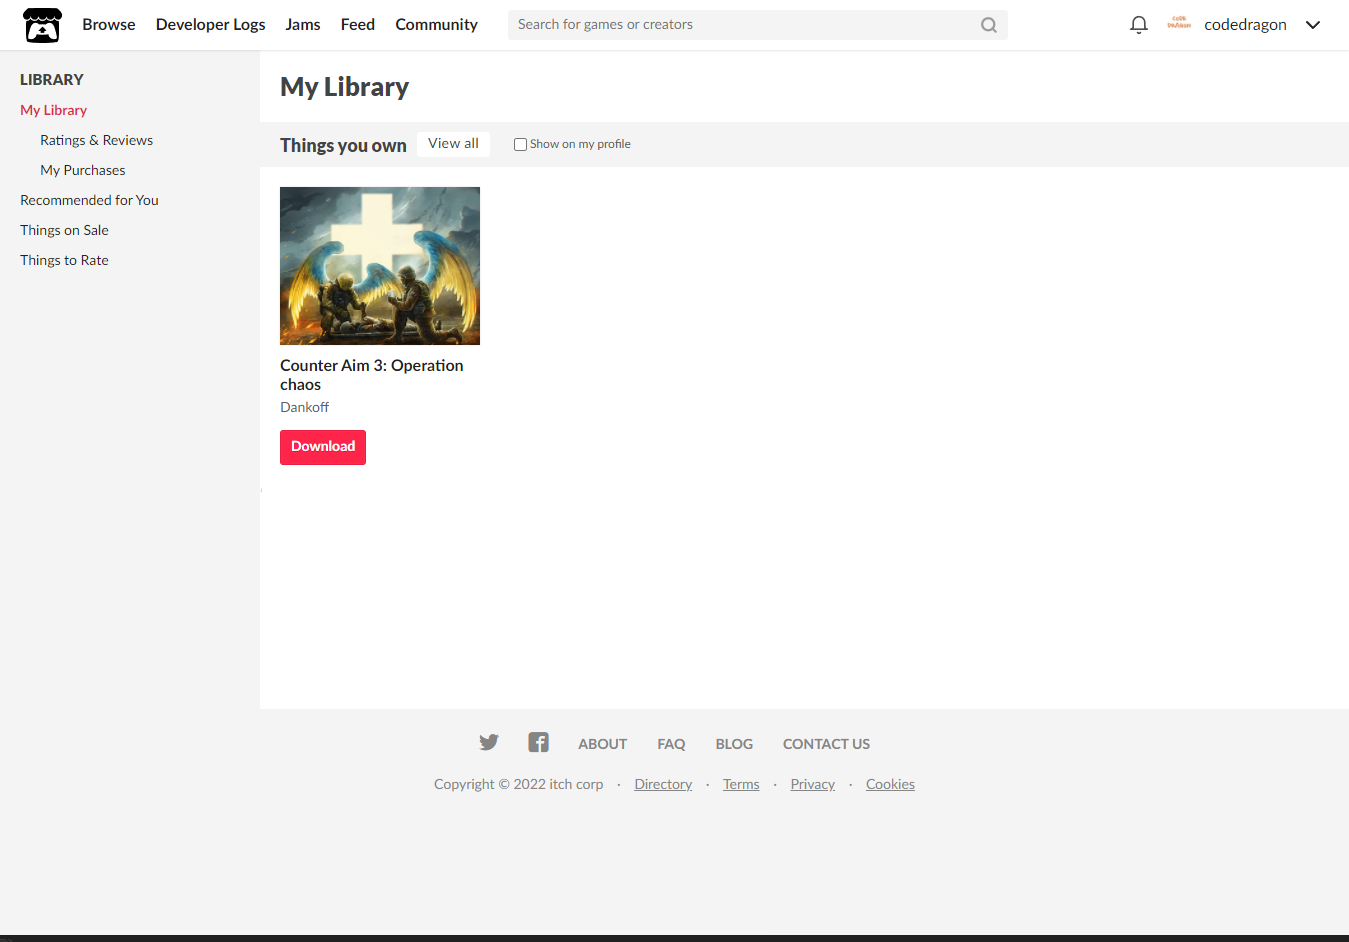Click the Things you own heading
Screen dimensions: 1349x942
click(x=343, y=145)
